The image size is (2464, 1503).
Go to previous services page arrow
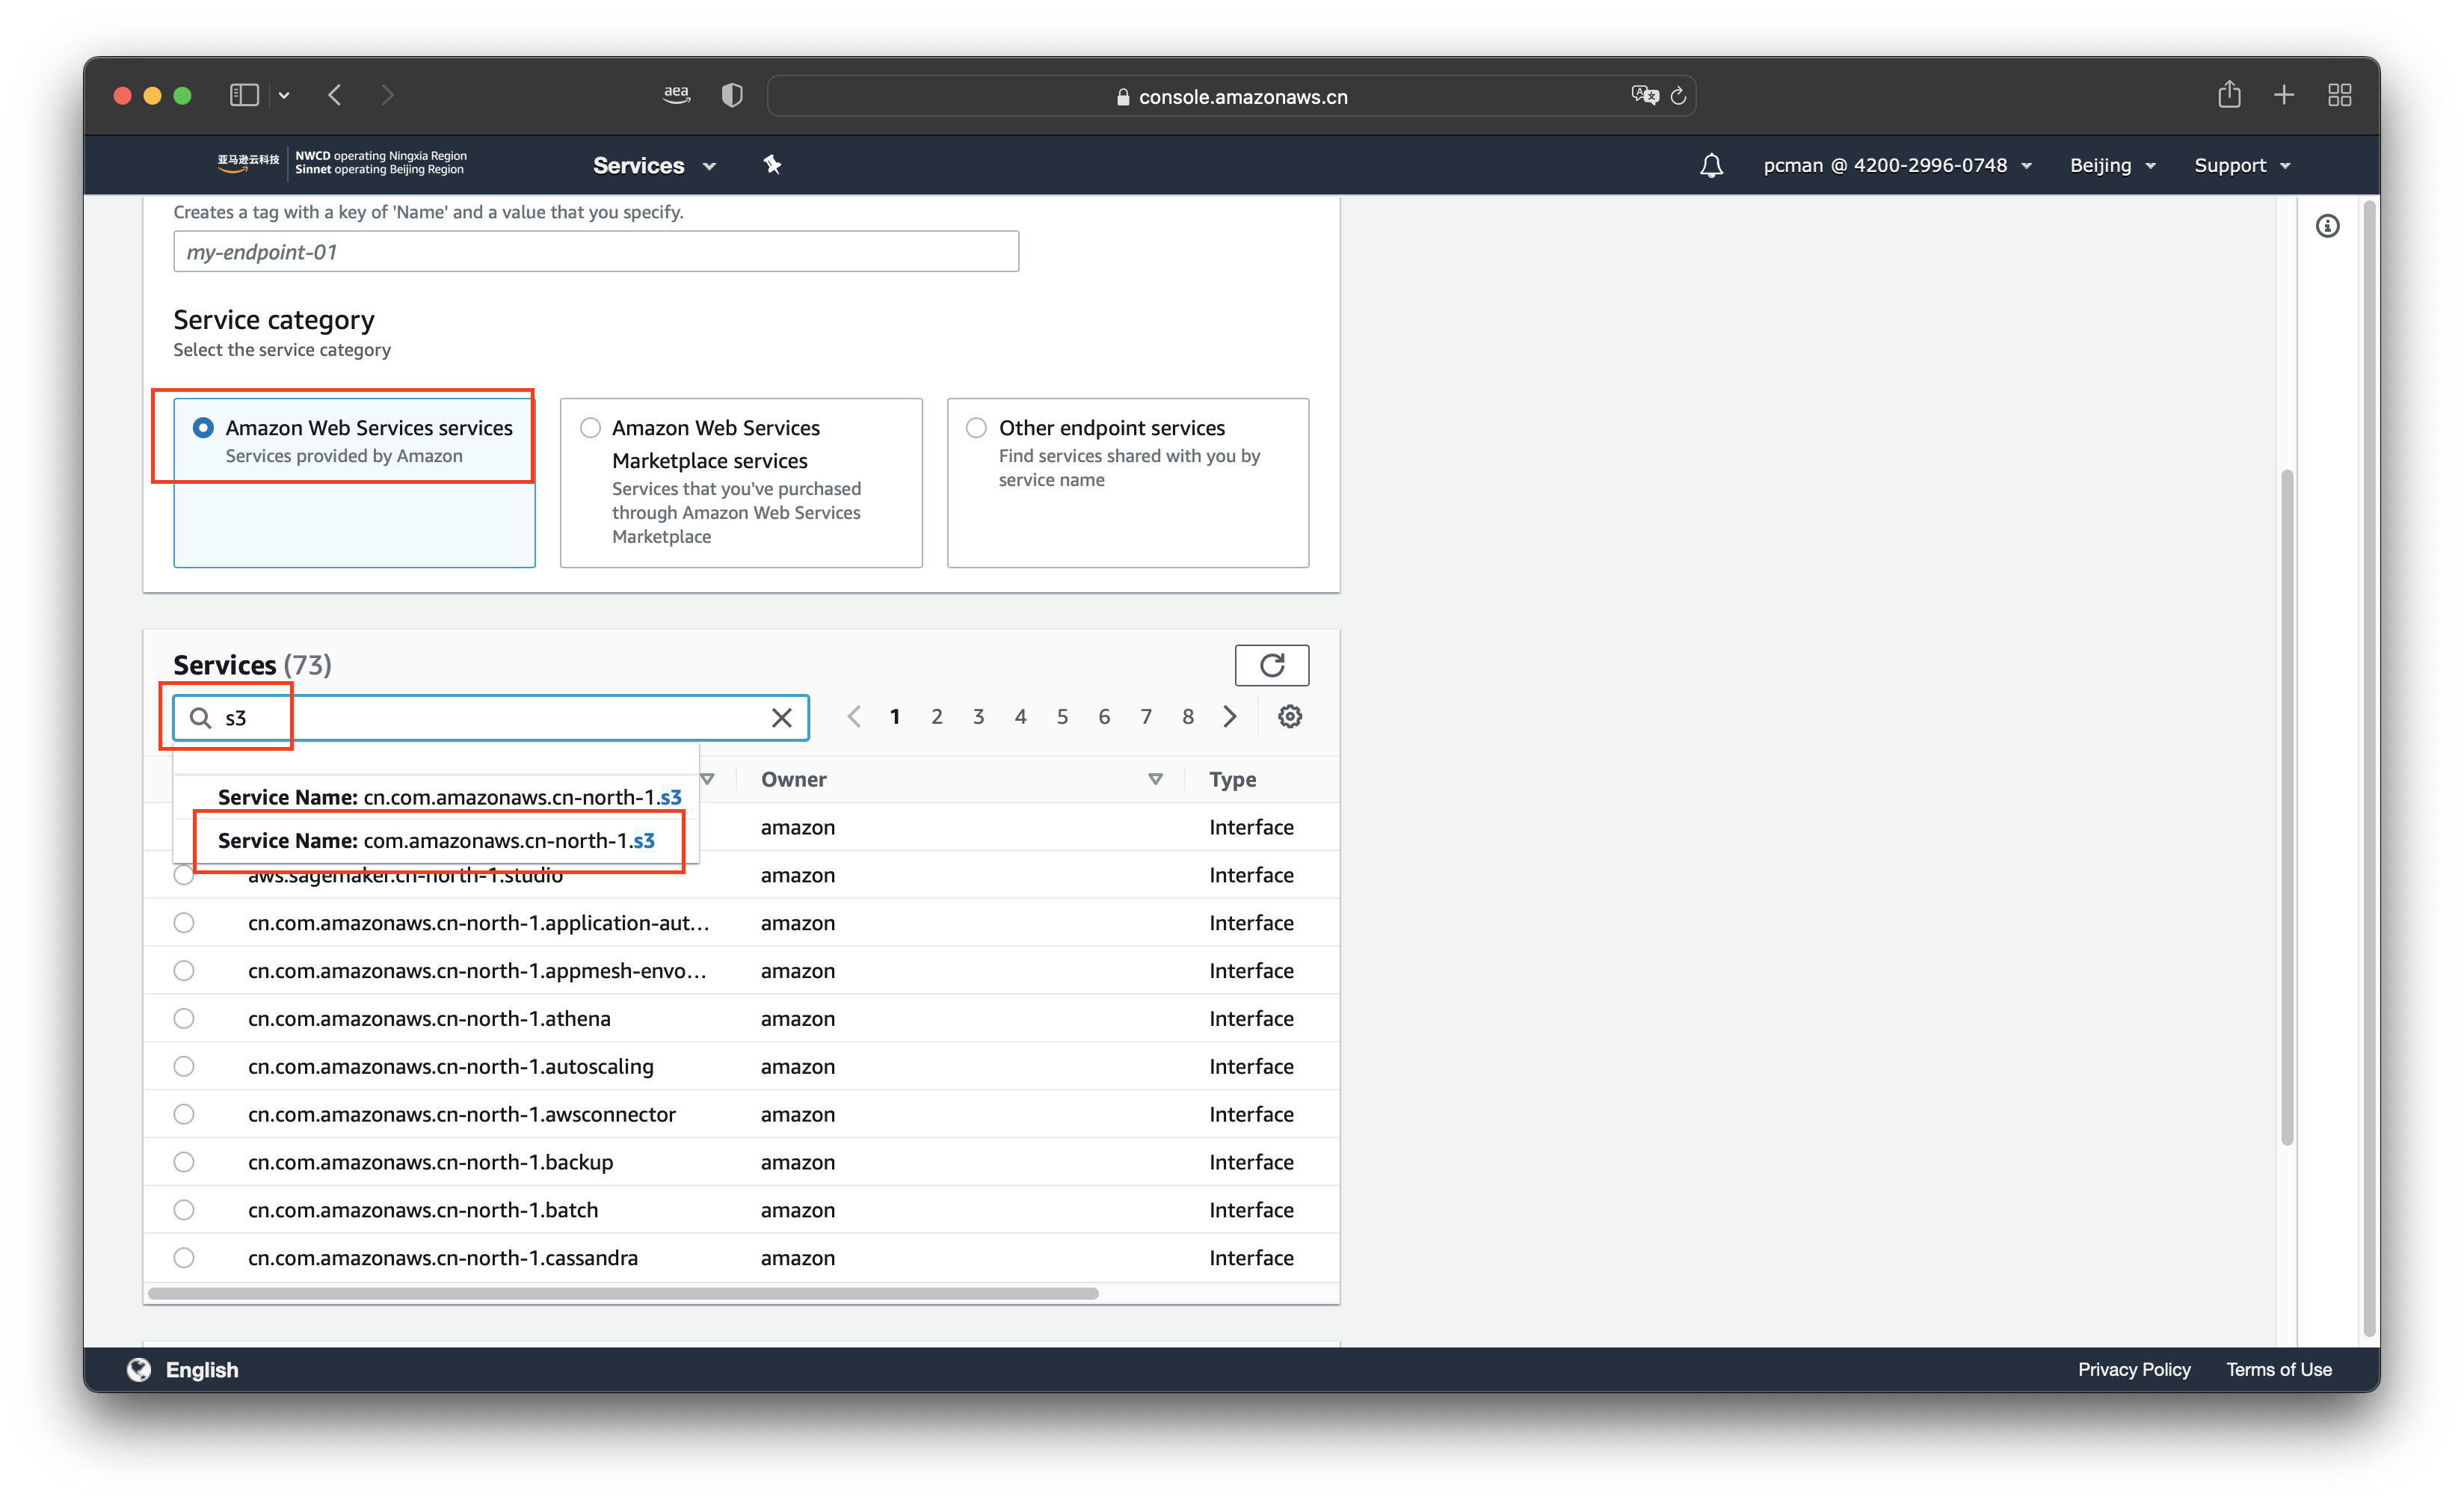853,716
